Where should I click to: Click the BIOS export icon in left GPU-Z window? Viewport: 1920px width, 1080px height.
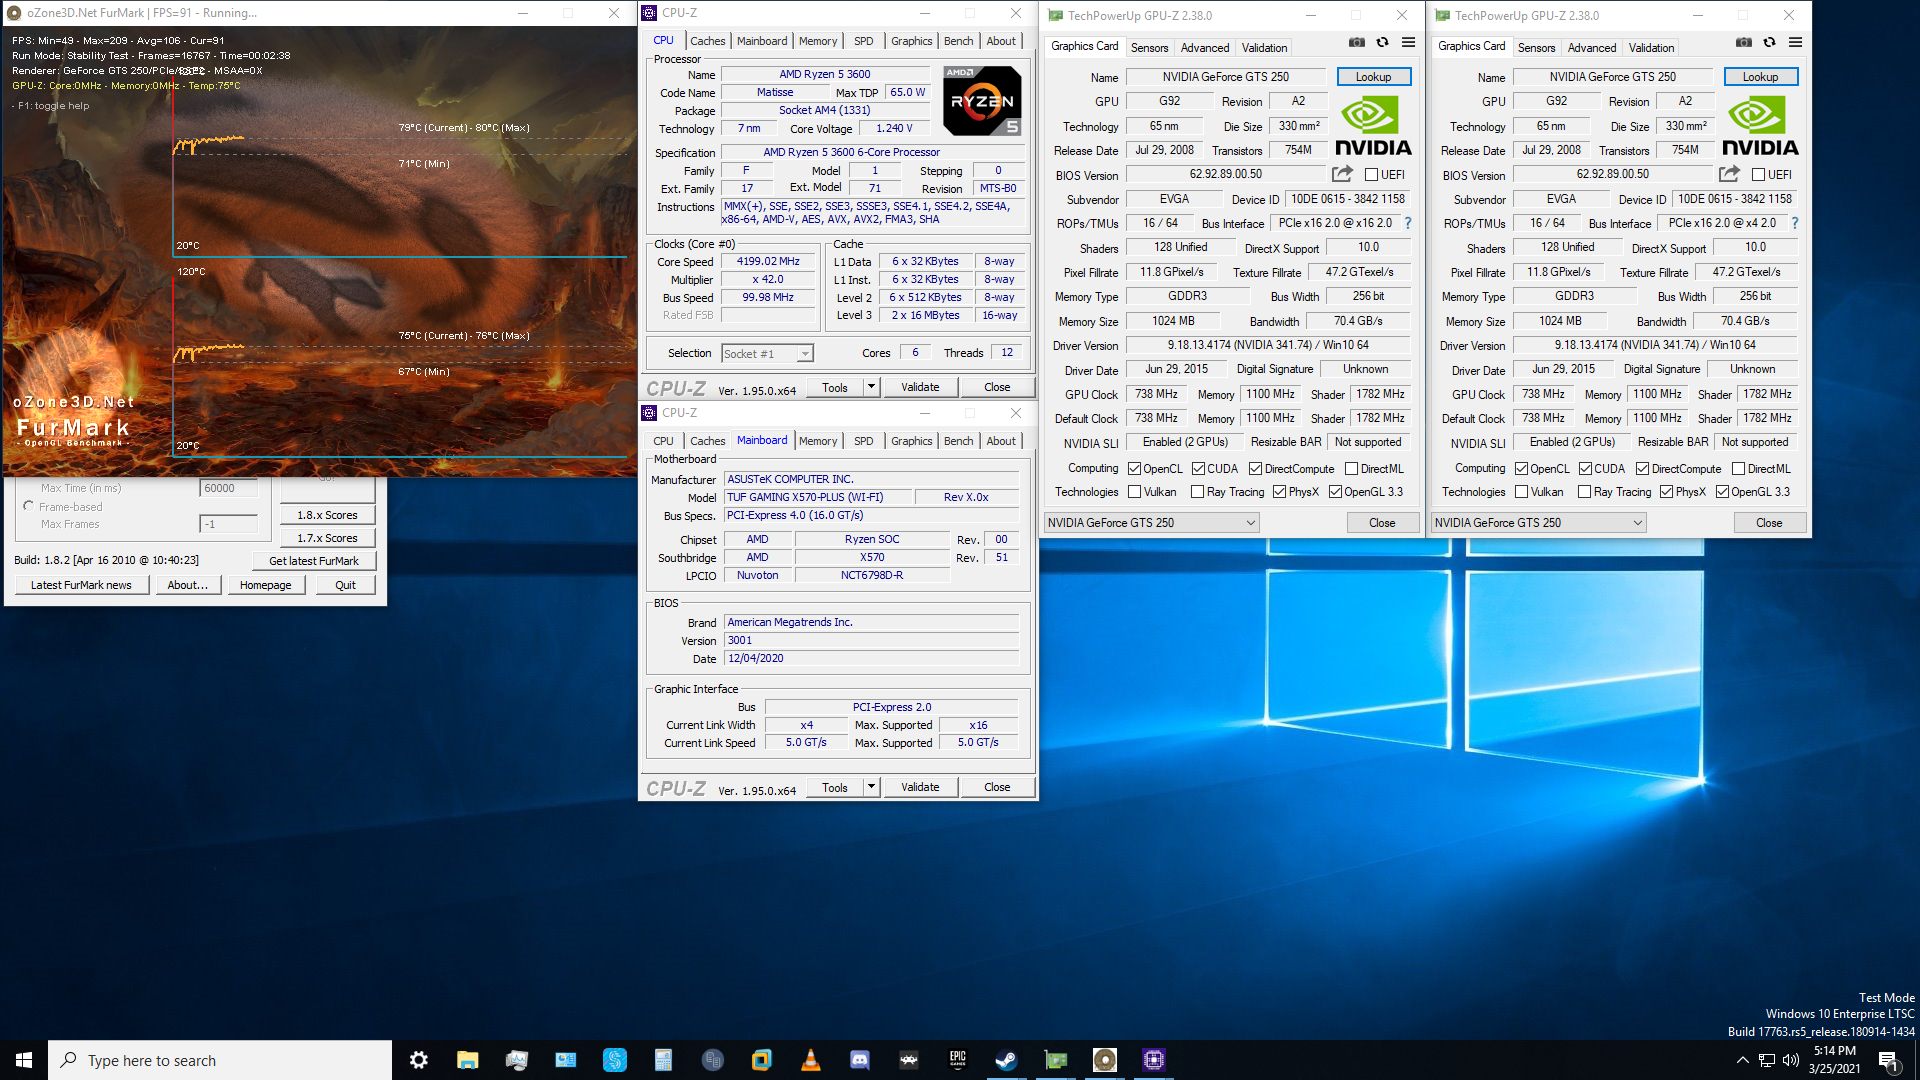point(1342,174)
